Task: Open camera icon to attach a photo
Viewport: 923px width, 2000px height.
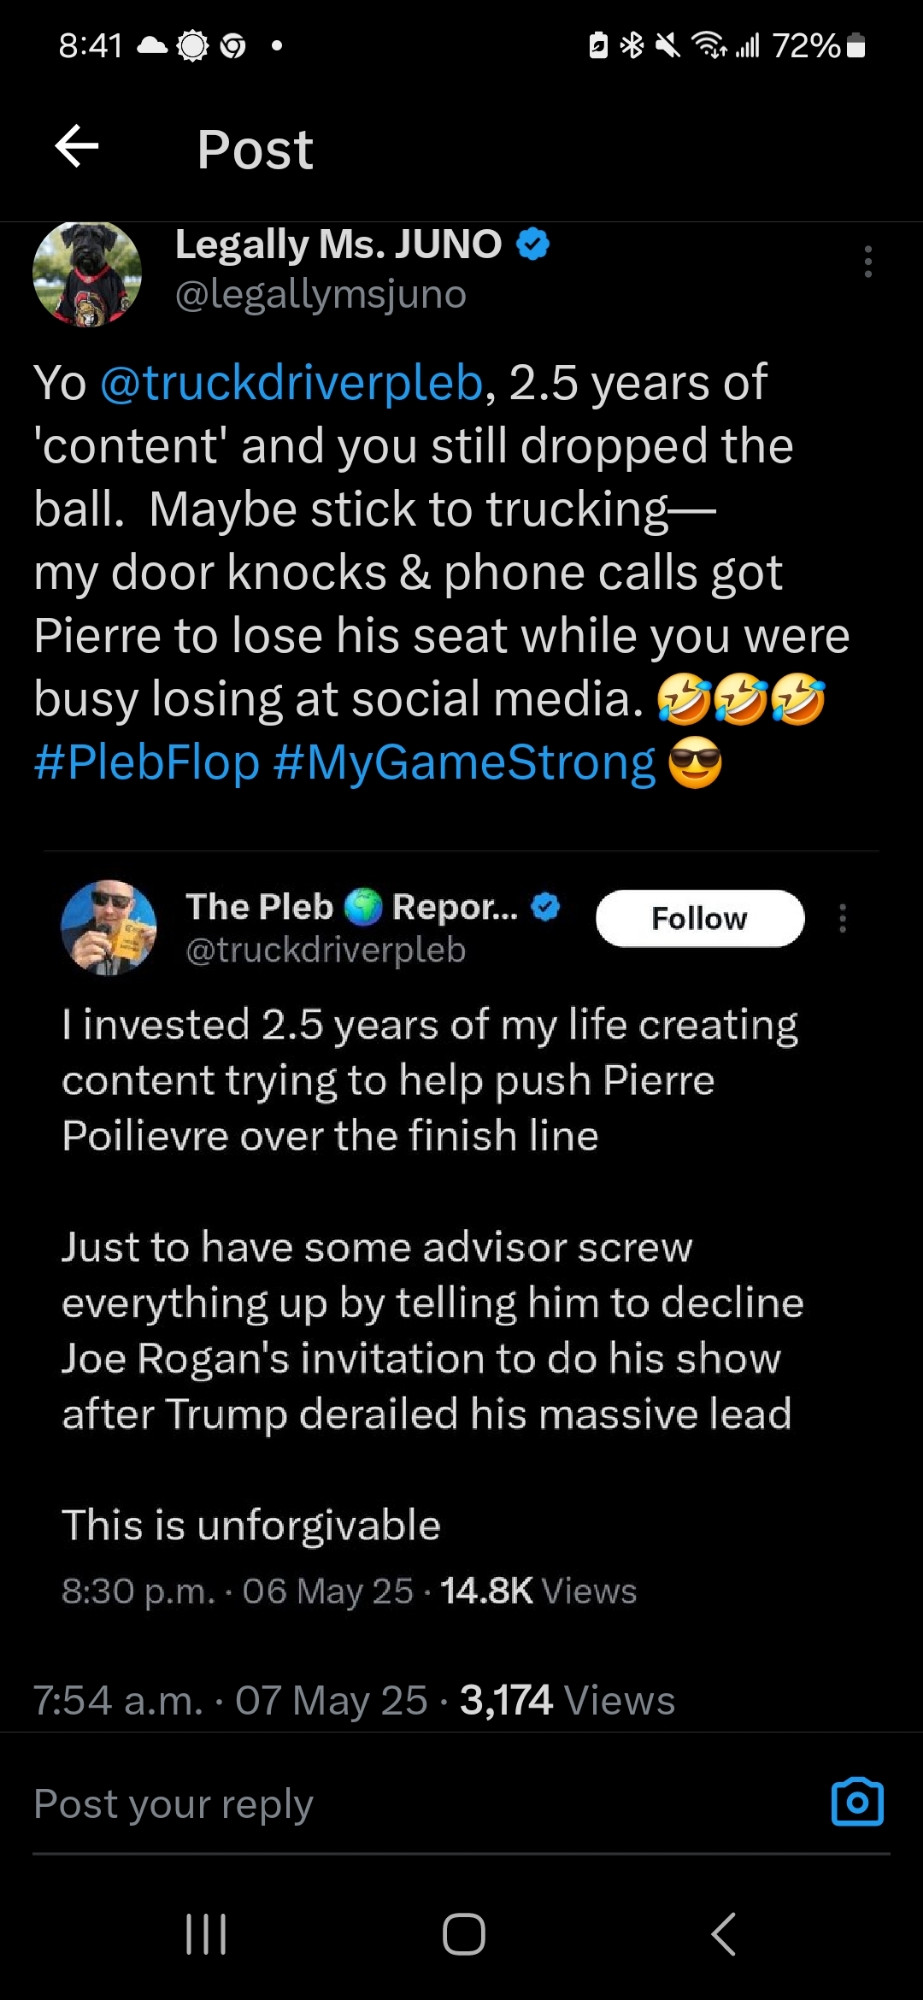Action: 858,1802
